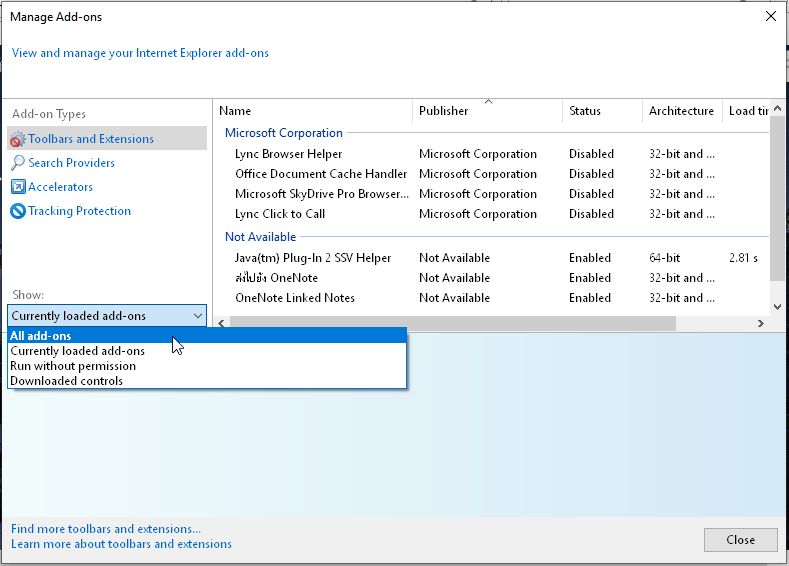
Task: Click the Tracking Protection blocked icon
Action: [x=18, y=211]
